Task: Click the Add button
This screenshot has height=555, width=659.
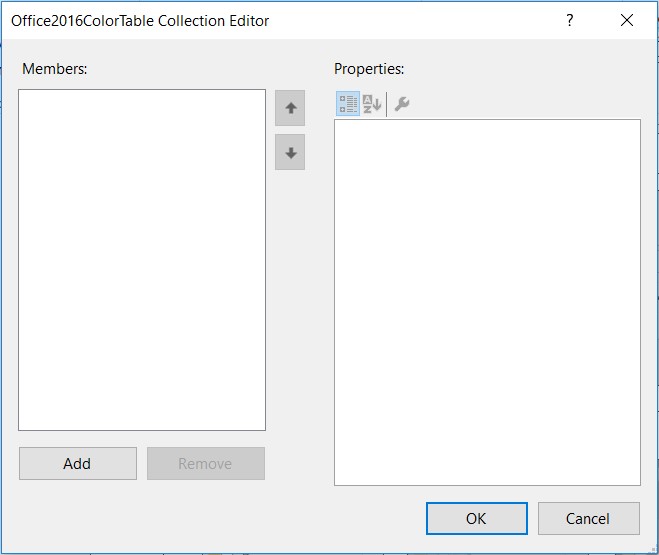Action: [78, 463]
